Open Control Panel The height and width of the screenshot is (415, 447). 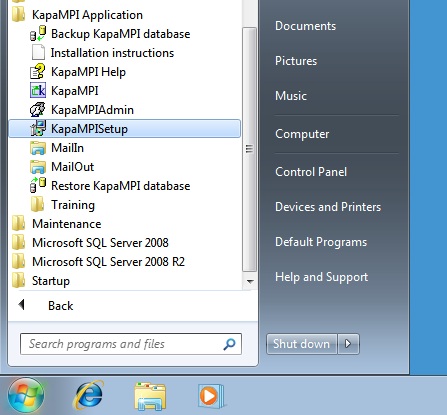[311, 172]
